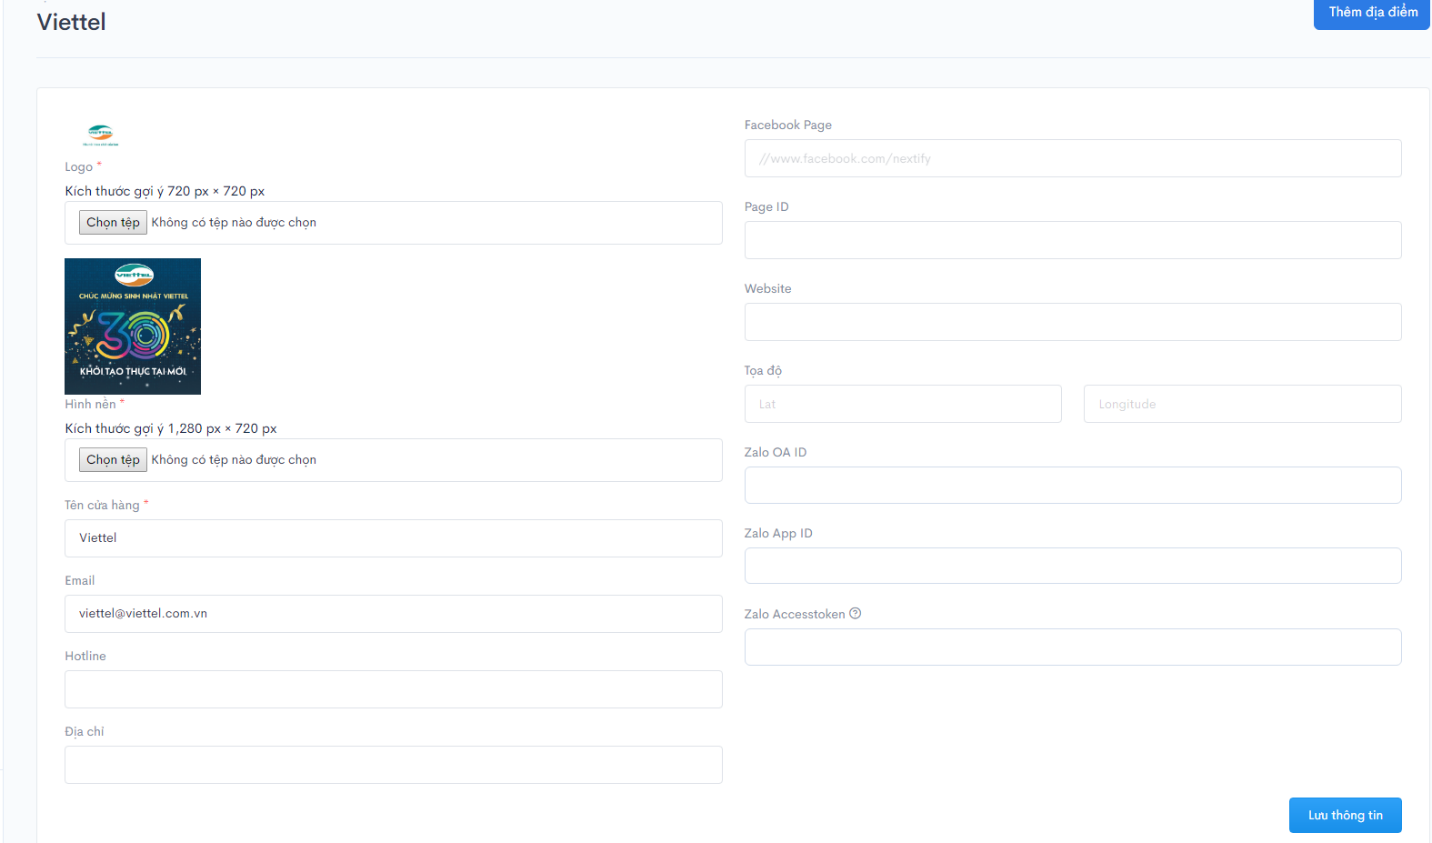Image resolution: width=1432 pixels, height=843 pixels.
Task: Choose a file for the Hình nền upload
Action: click(x=113, y=459)
